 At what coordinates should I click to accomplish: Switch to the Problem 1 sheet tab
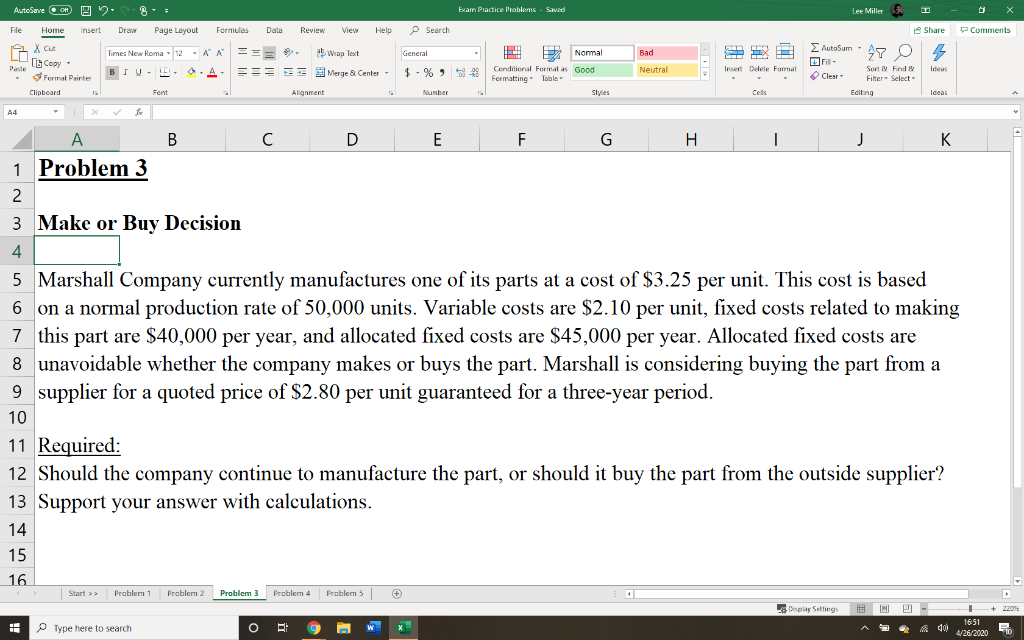coord(132,593)
